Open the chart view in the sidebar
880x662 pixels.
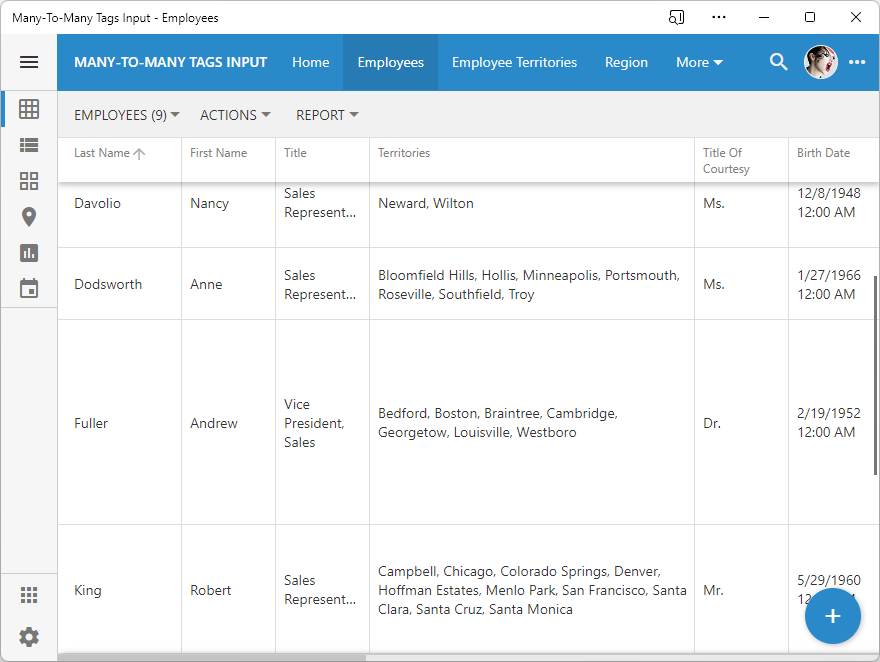tap(29, 253)
